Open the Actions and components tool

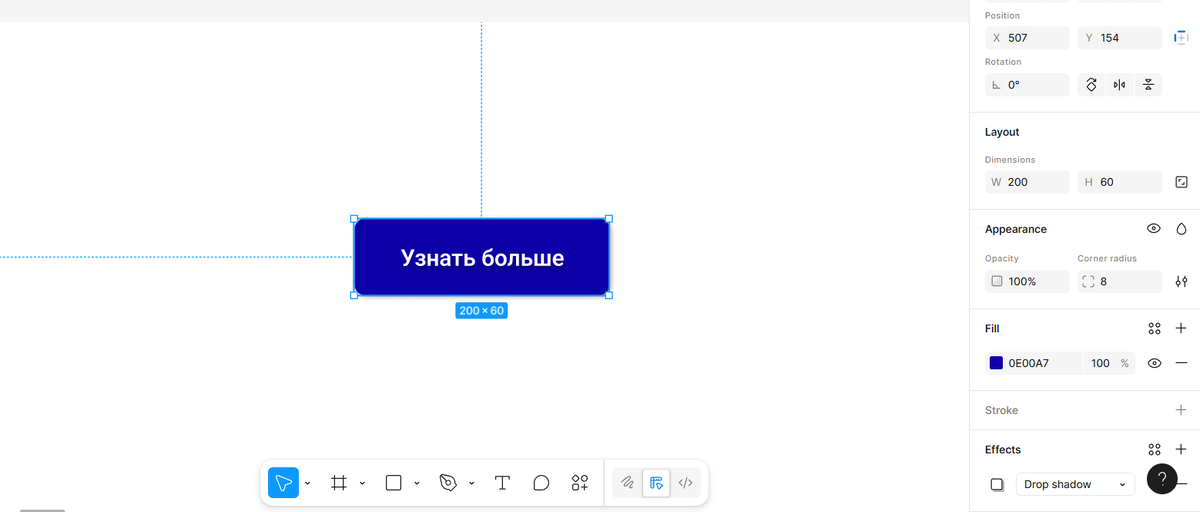(x=580, y=483)
